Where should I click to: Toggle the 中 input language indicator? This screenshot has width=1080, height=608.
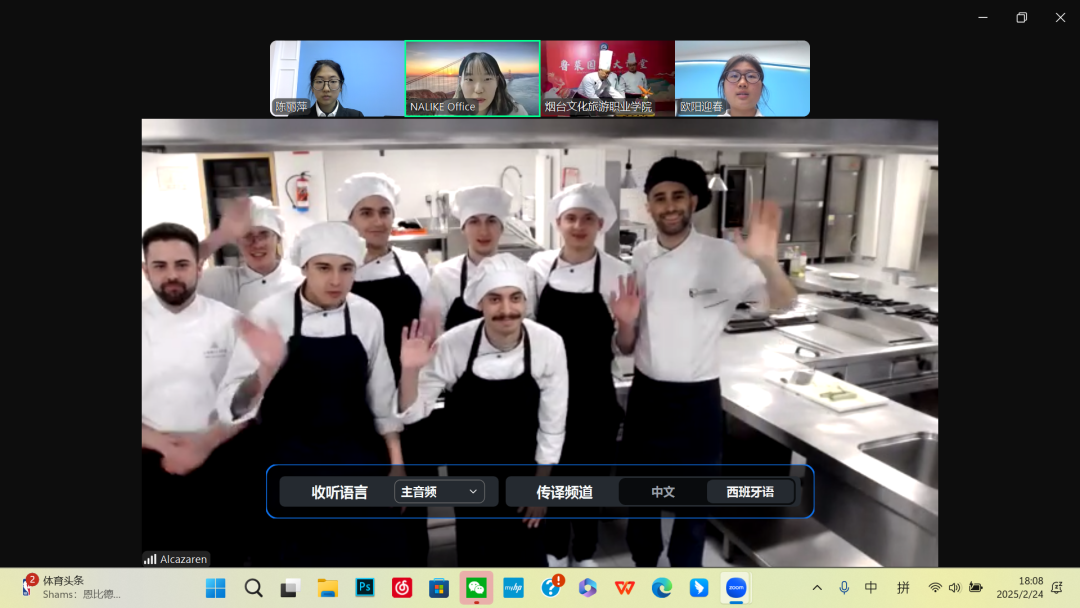(871, 588)
